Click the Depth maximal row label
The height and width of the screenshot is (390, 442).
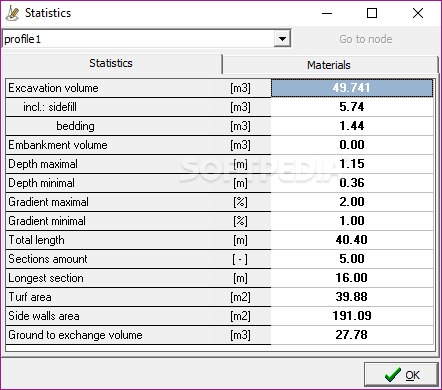click(43, 164)
